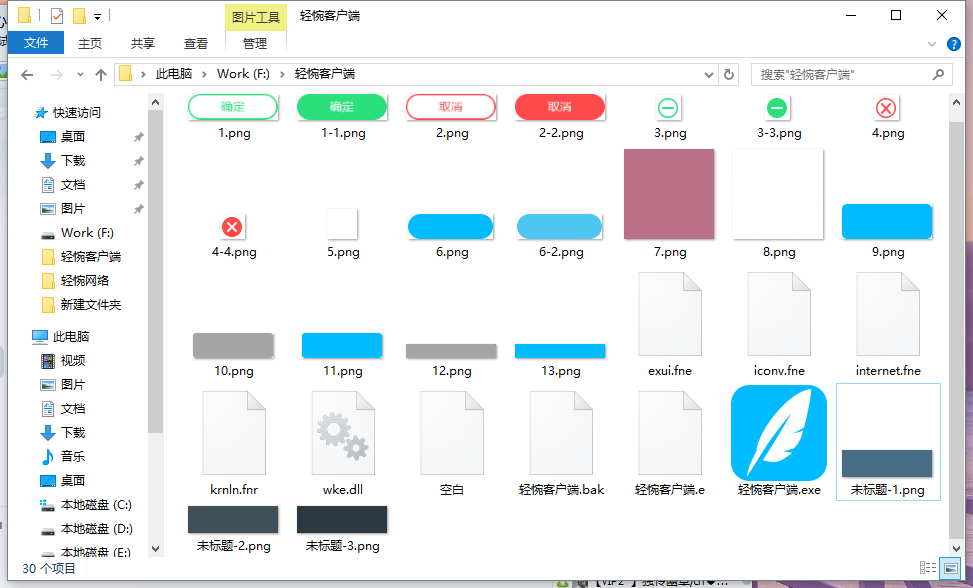Open the 轻惋客户端.exe feather application icon
Screen dimensions: 973x588
point(779,432)
